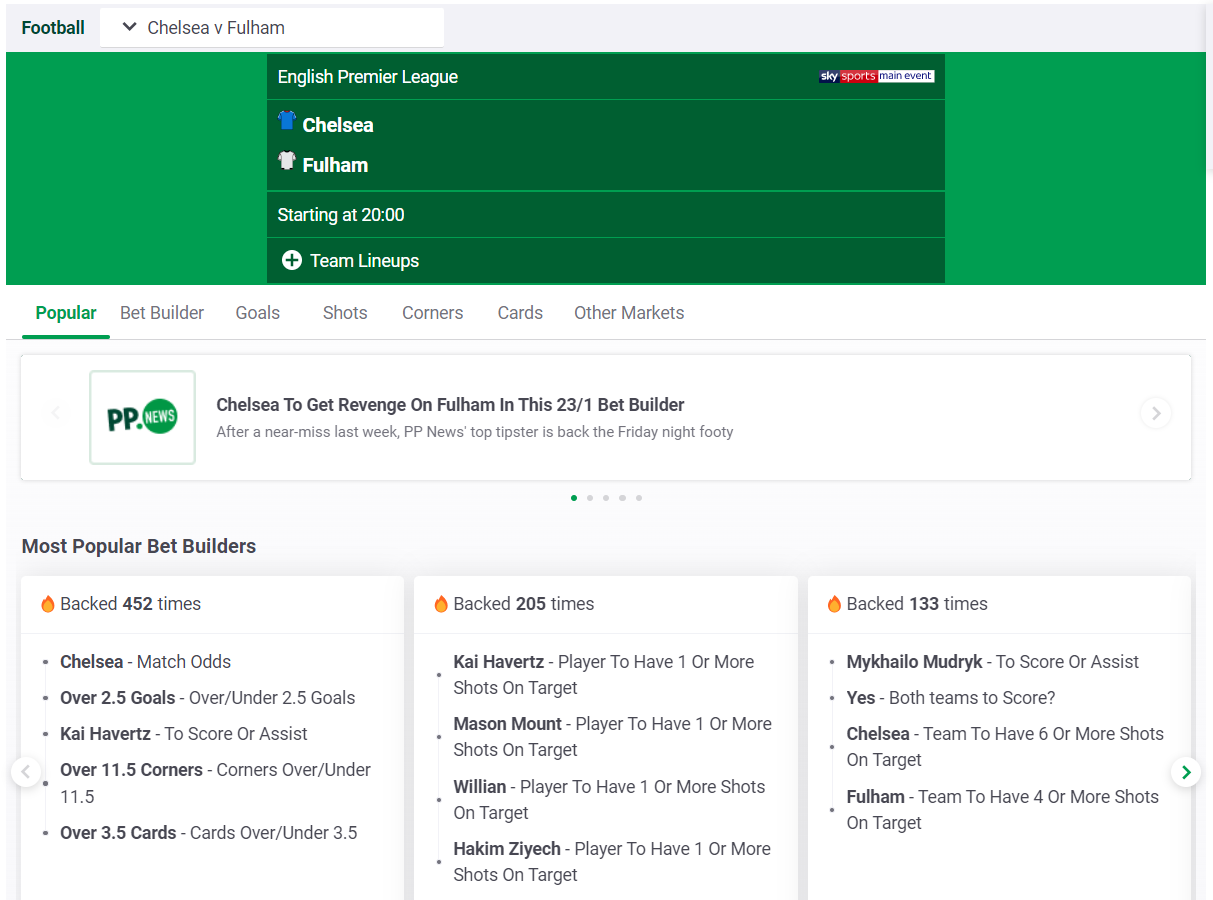Image resolution: width=1213 pixels, height=900 pixels.
Task: Switch to the Shots tab
Action: click(x=345, y=313)
